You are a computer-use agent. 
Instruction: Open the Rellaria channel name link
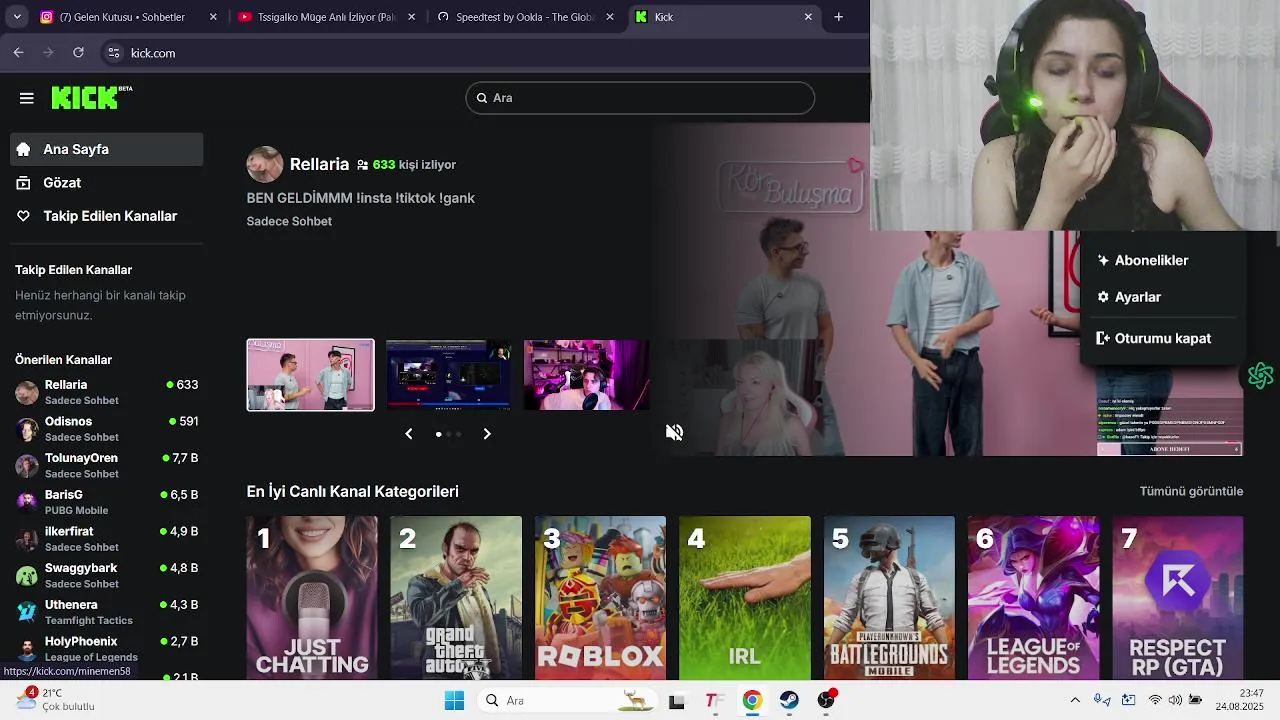tap(319, 164)
